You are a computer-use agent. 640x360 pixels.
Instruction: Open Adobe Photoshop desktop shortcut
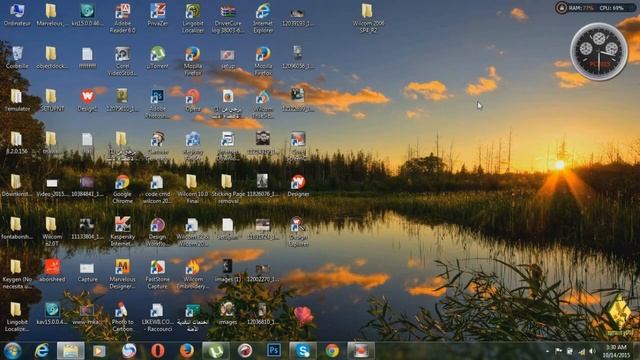tap(157, 104)
